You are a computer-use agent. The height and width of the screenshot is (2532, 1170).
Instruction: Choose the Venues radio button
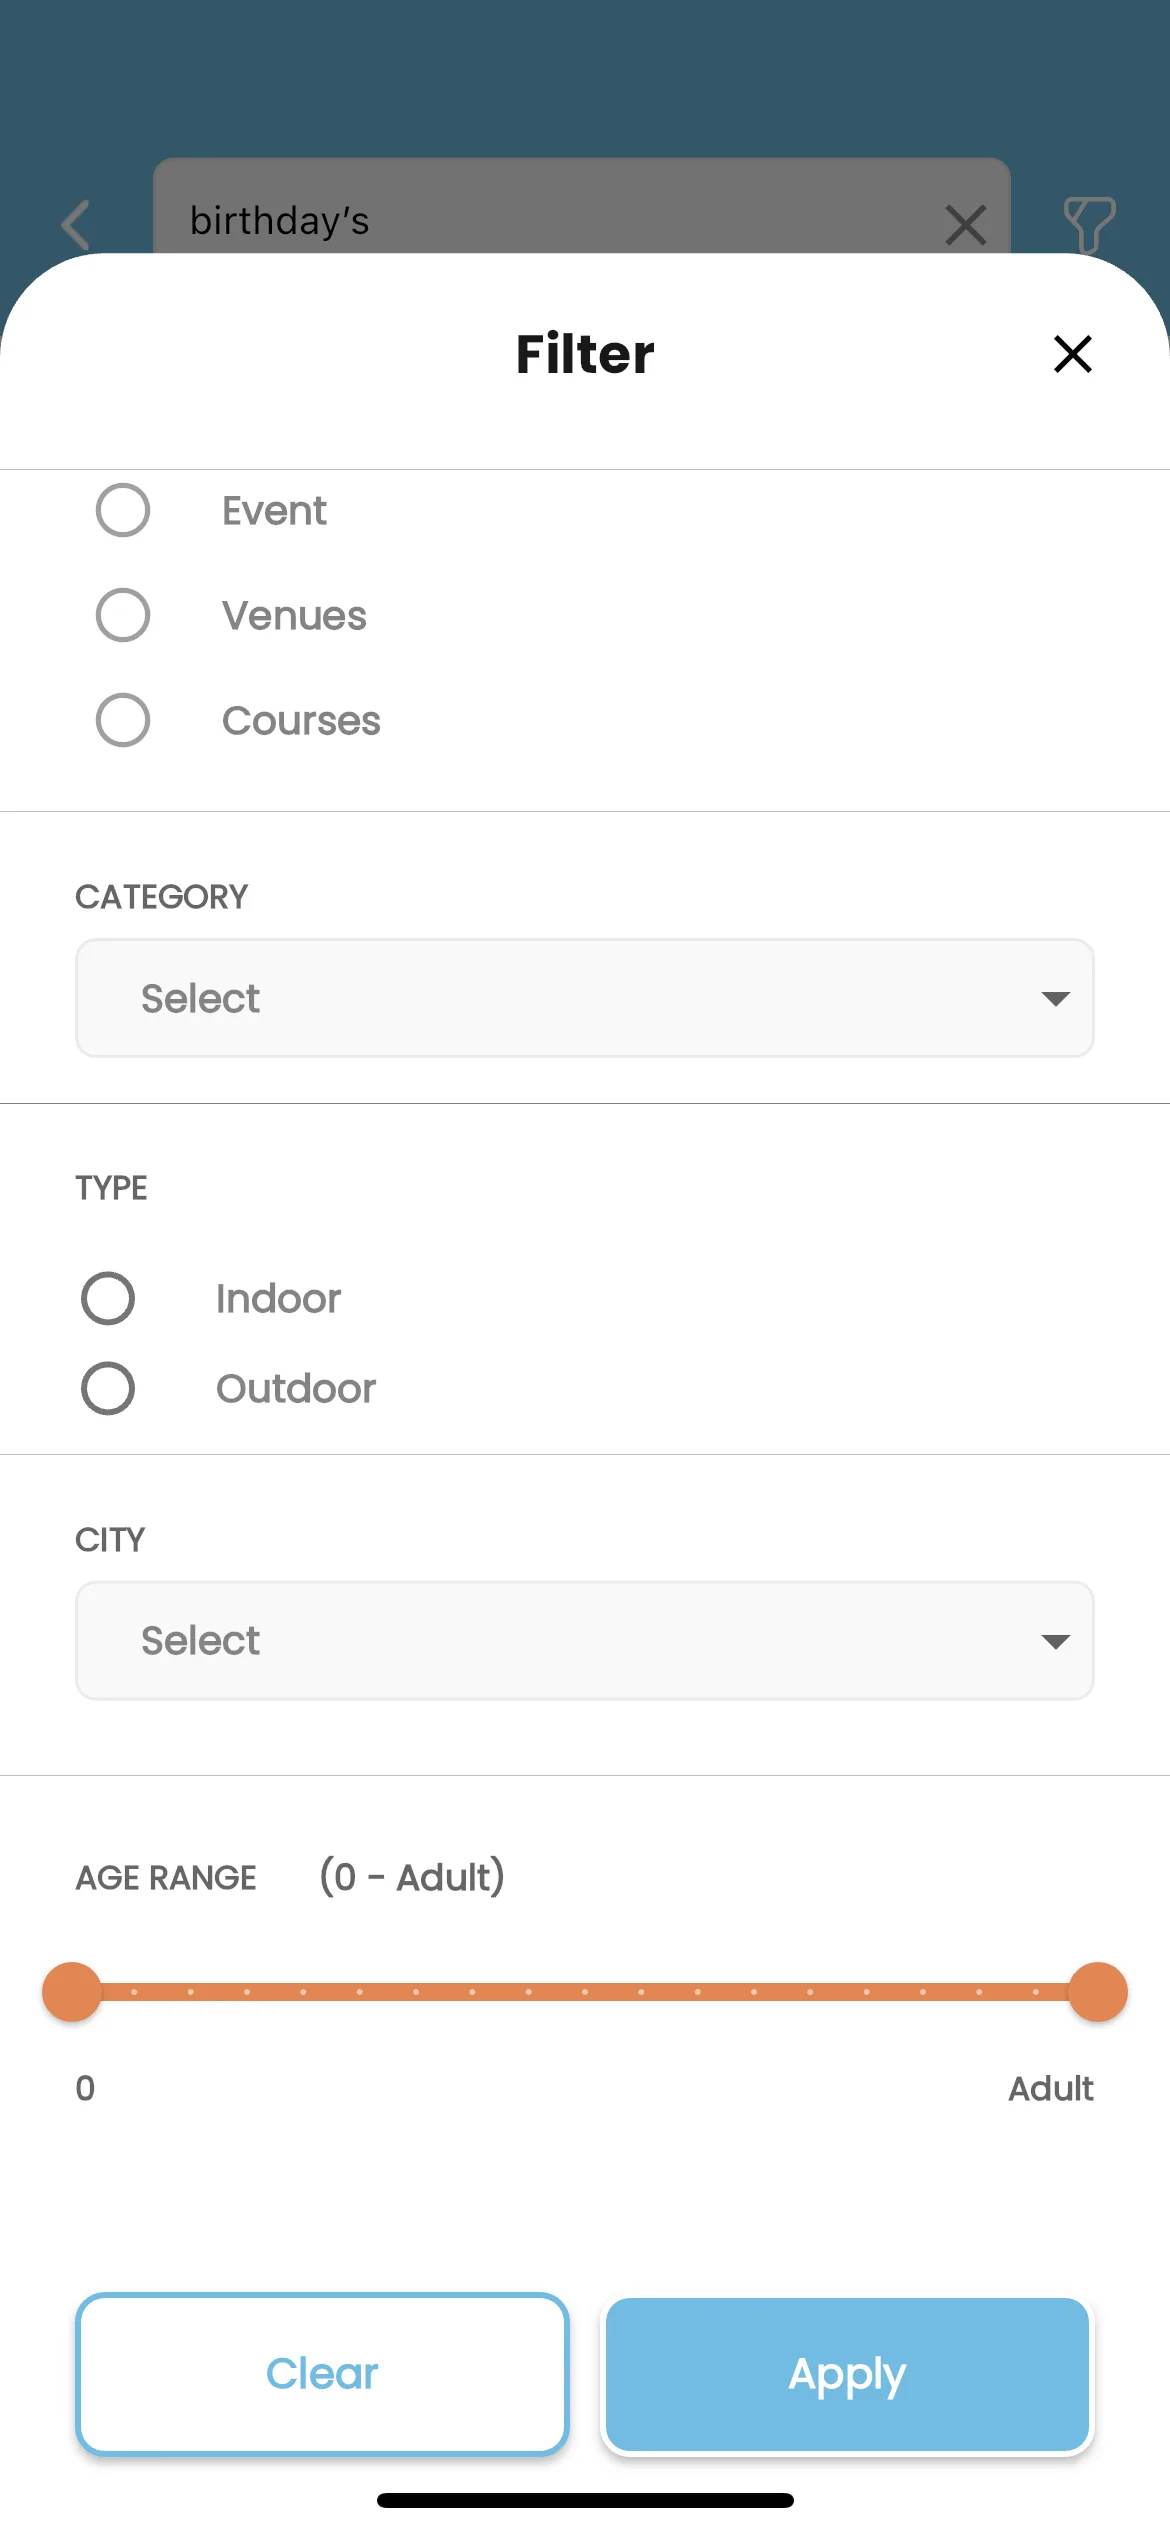pos(123,615)
